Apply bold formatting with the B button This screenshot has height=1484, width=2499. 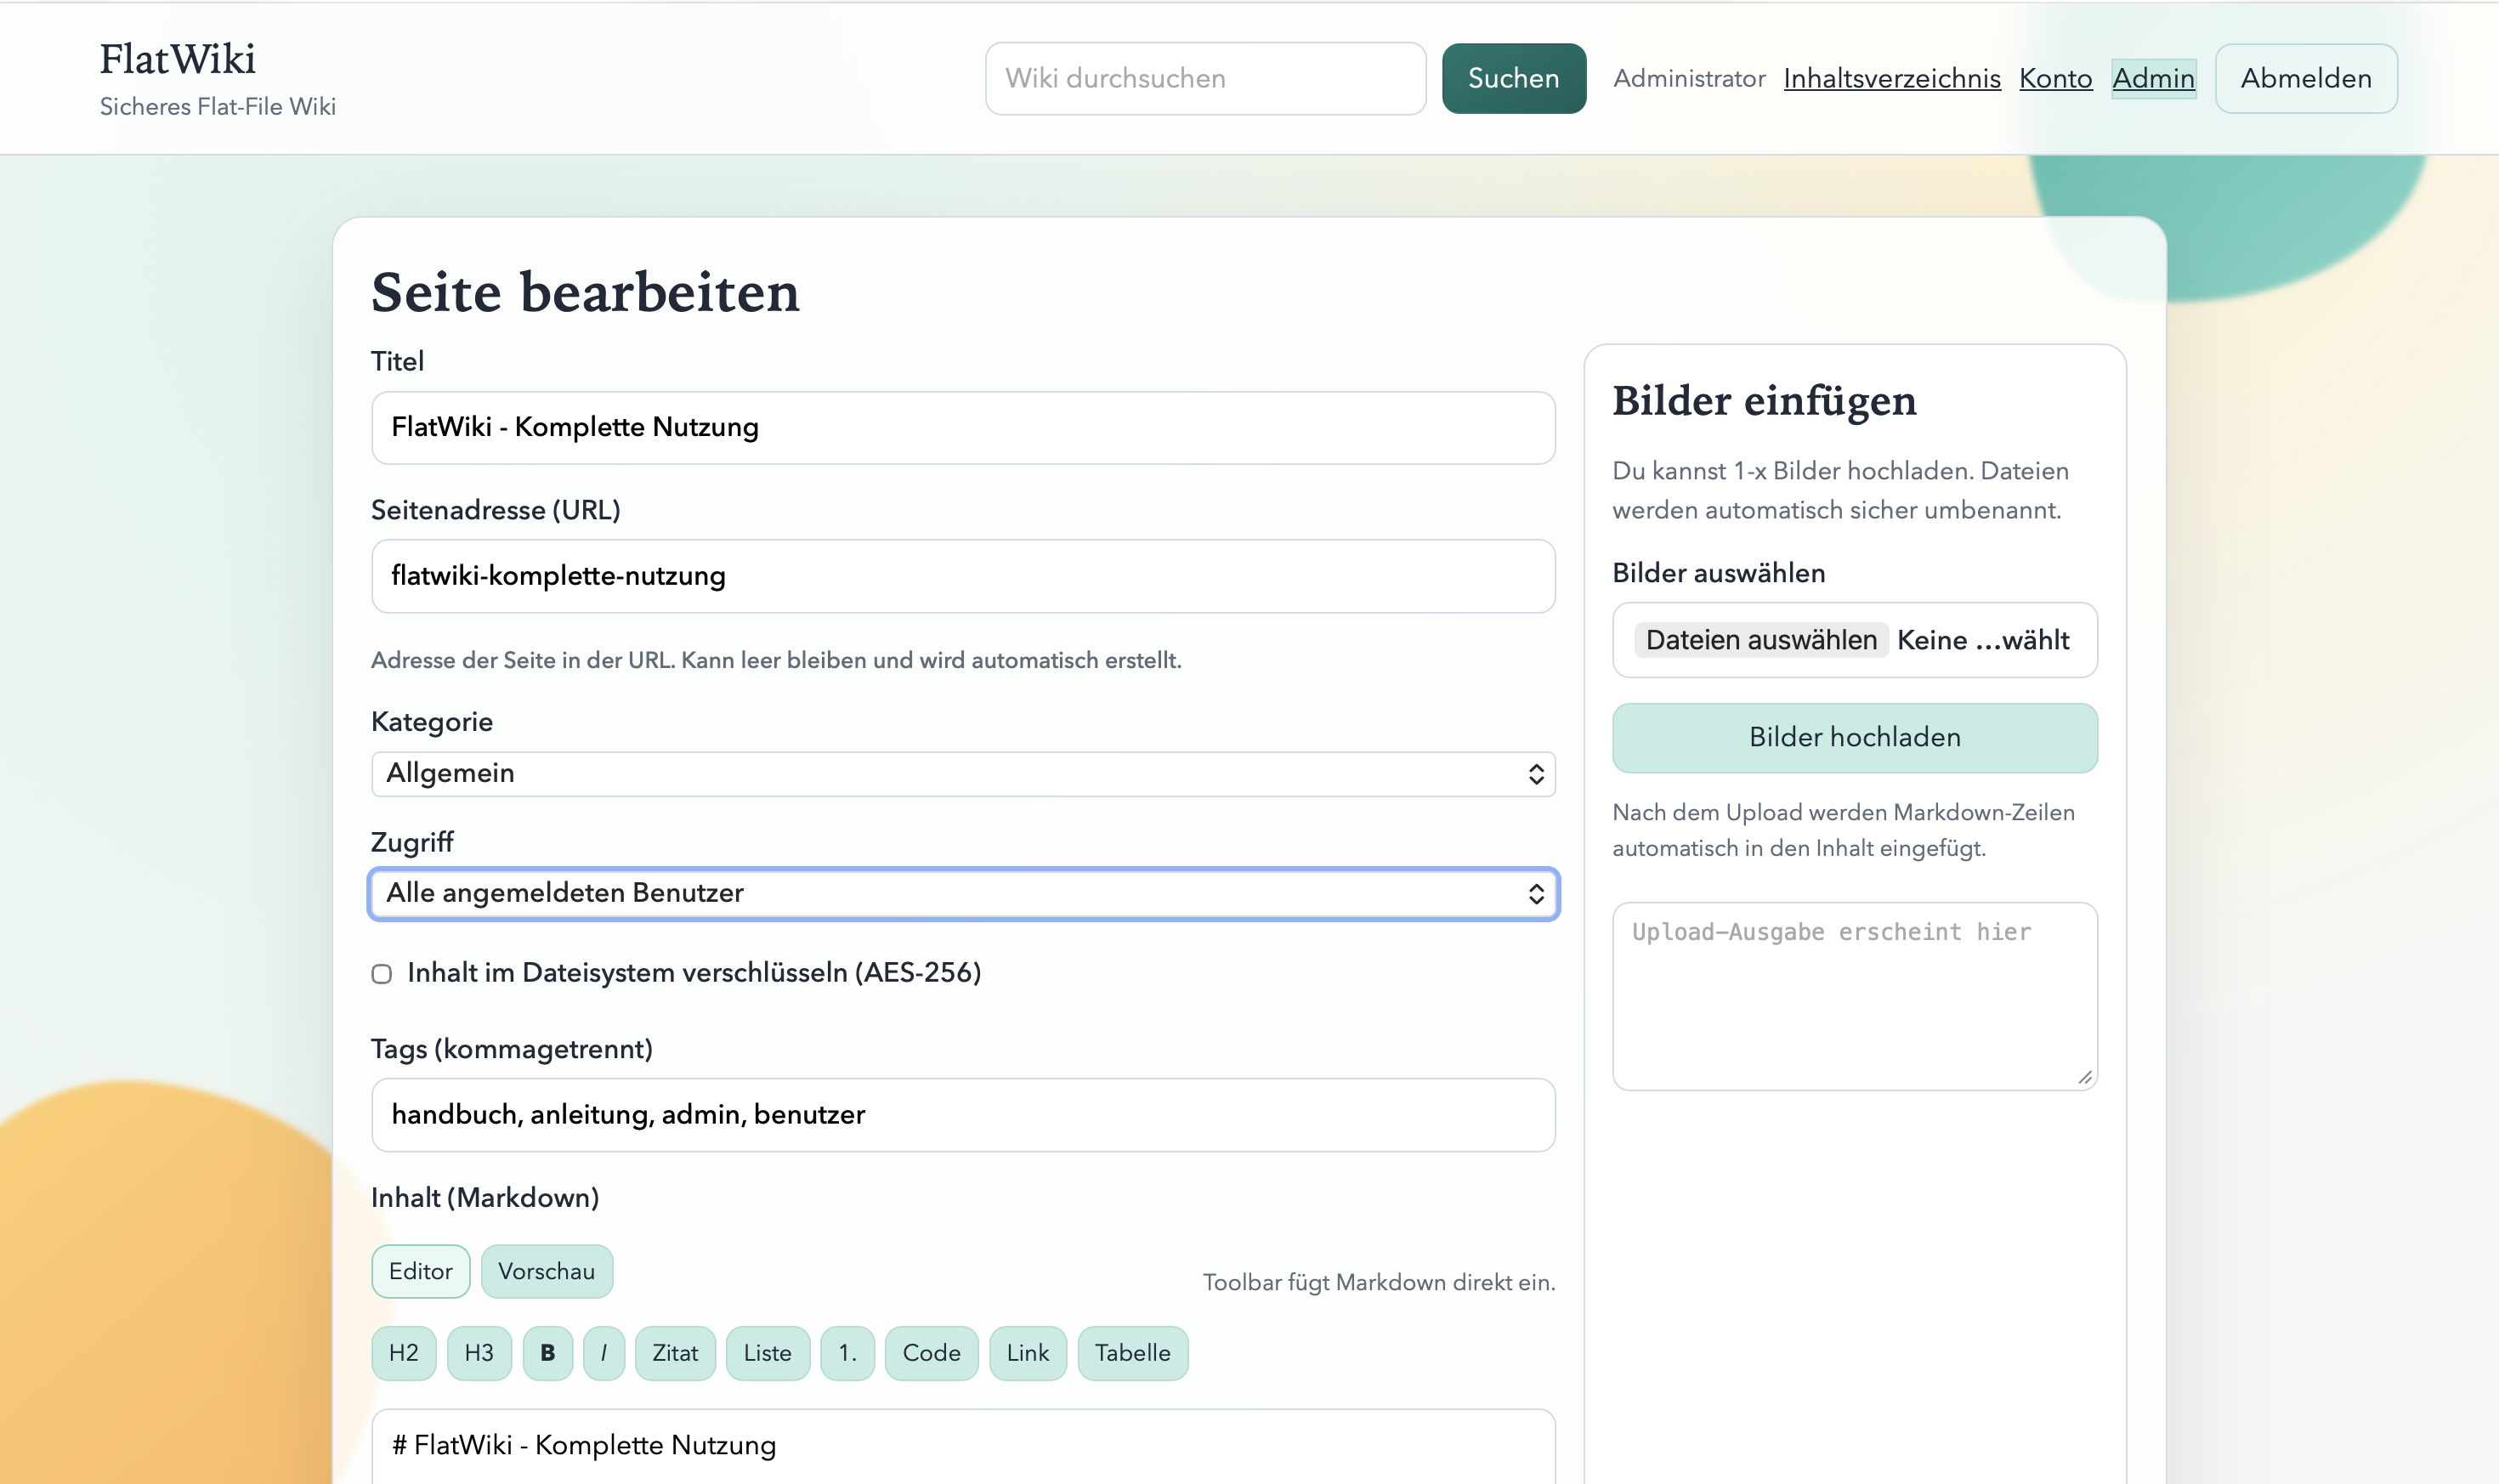[x=547, y=1352]
